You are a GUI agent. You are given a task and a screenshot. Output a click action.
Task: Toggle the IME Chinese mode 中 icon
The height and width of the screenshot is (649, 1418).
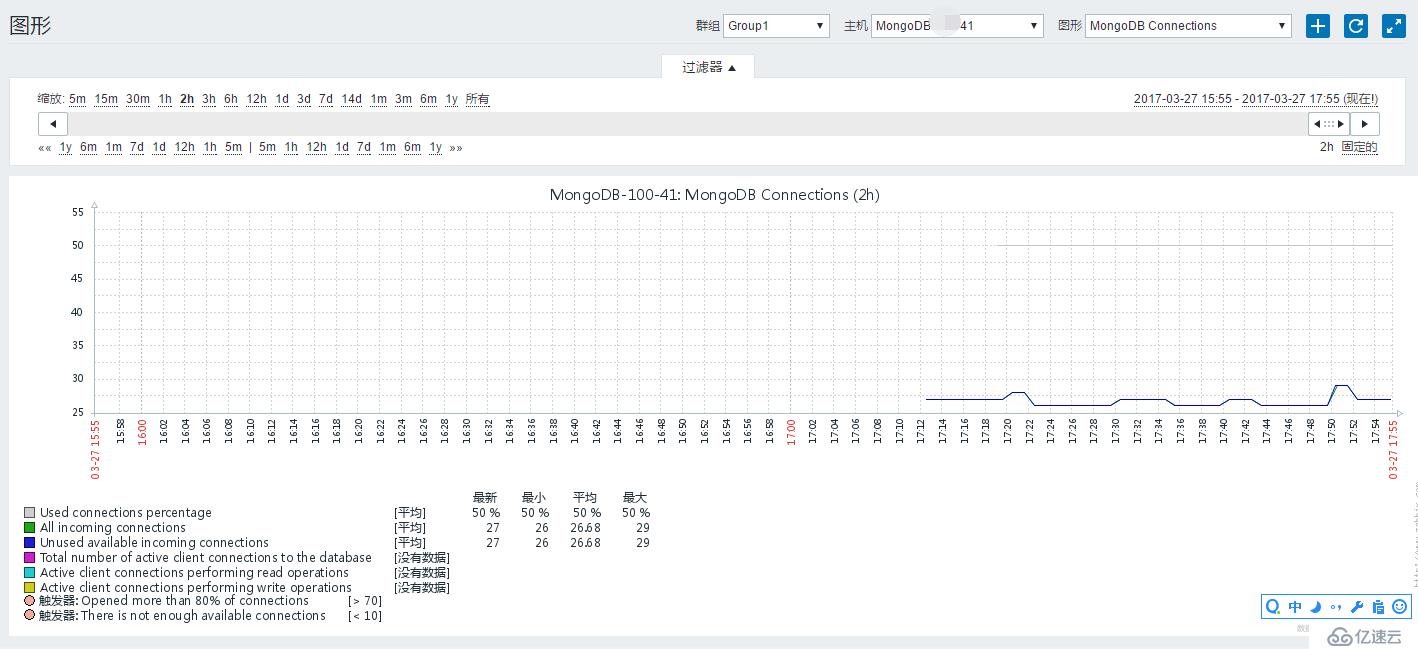[1295, 606]
